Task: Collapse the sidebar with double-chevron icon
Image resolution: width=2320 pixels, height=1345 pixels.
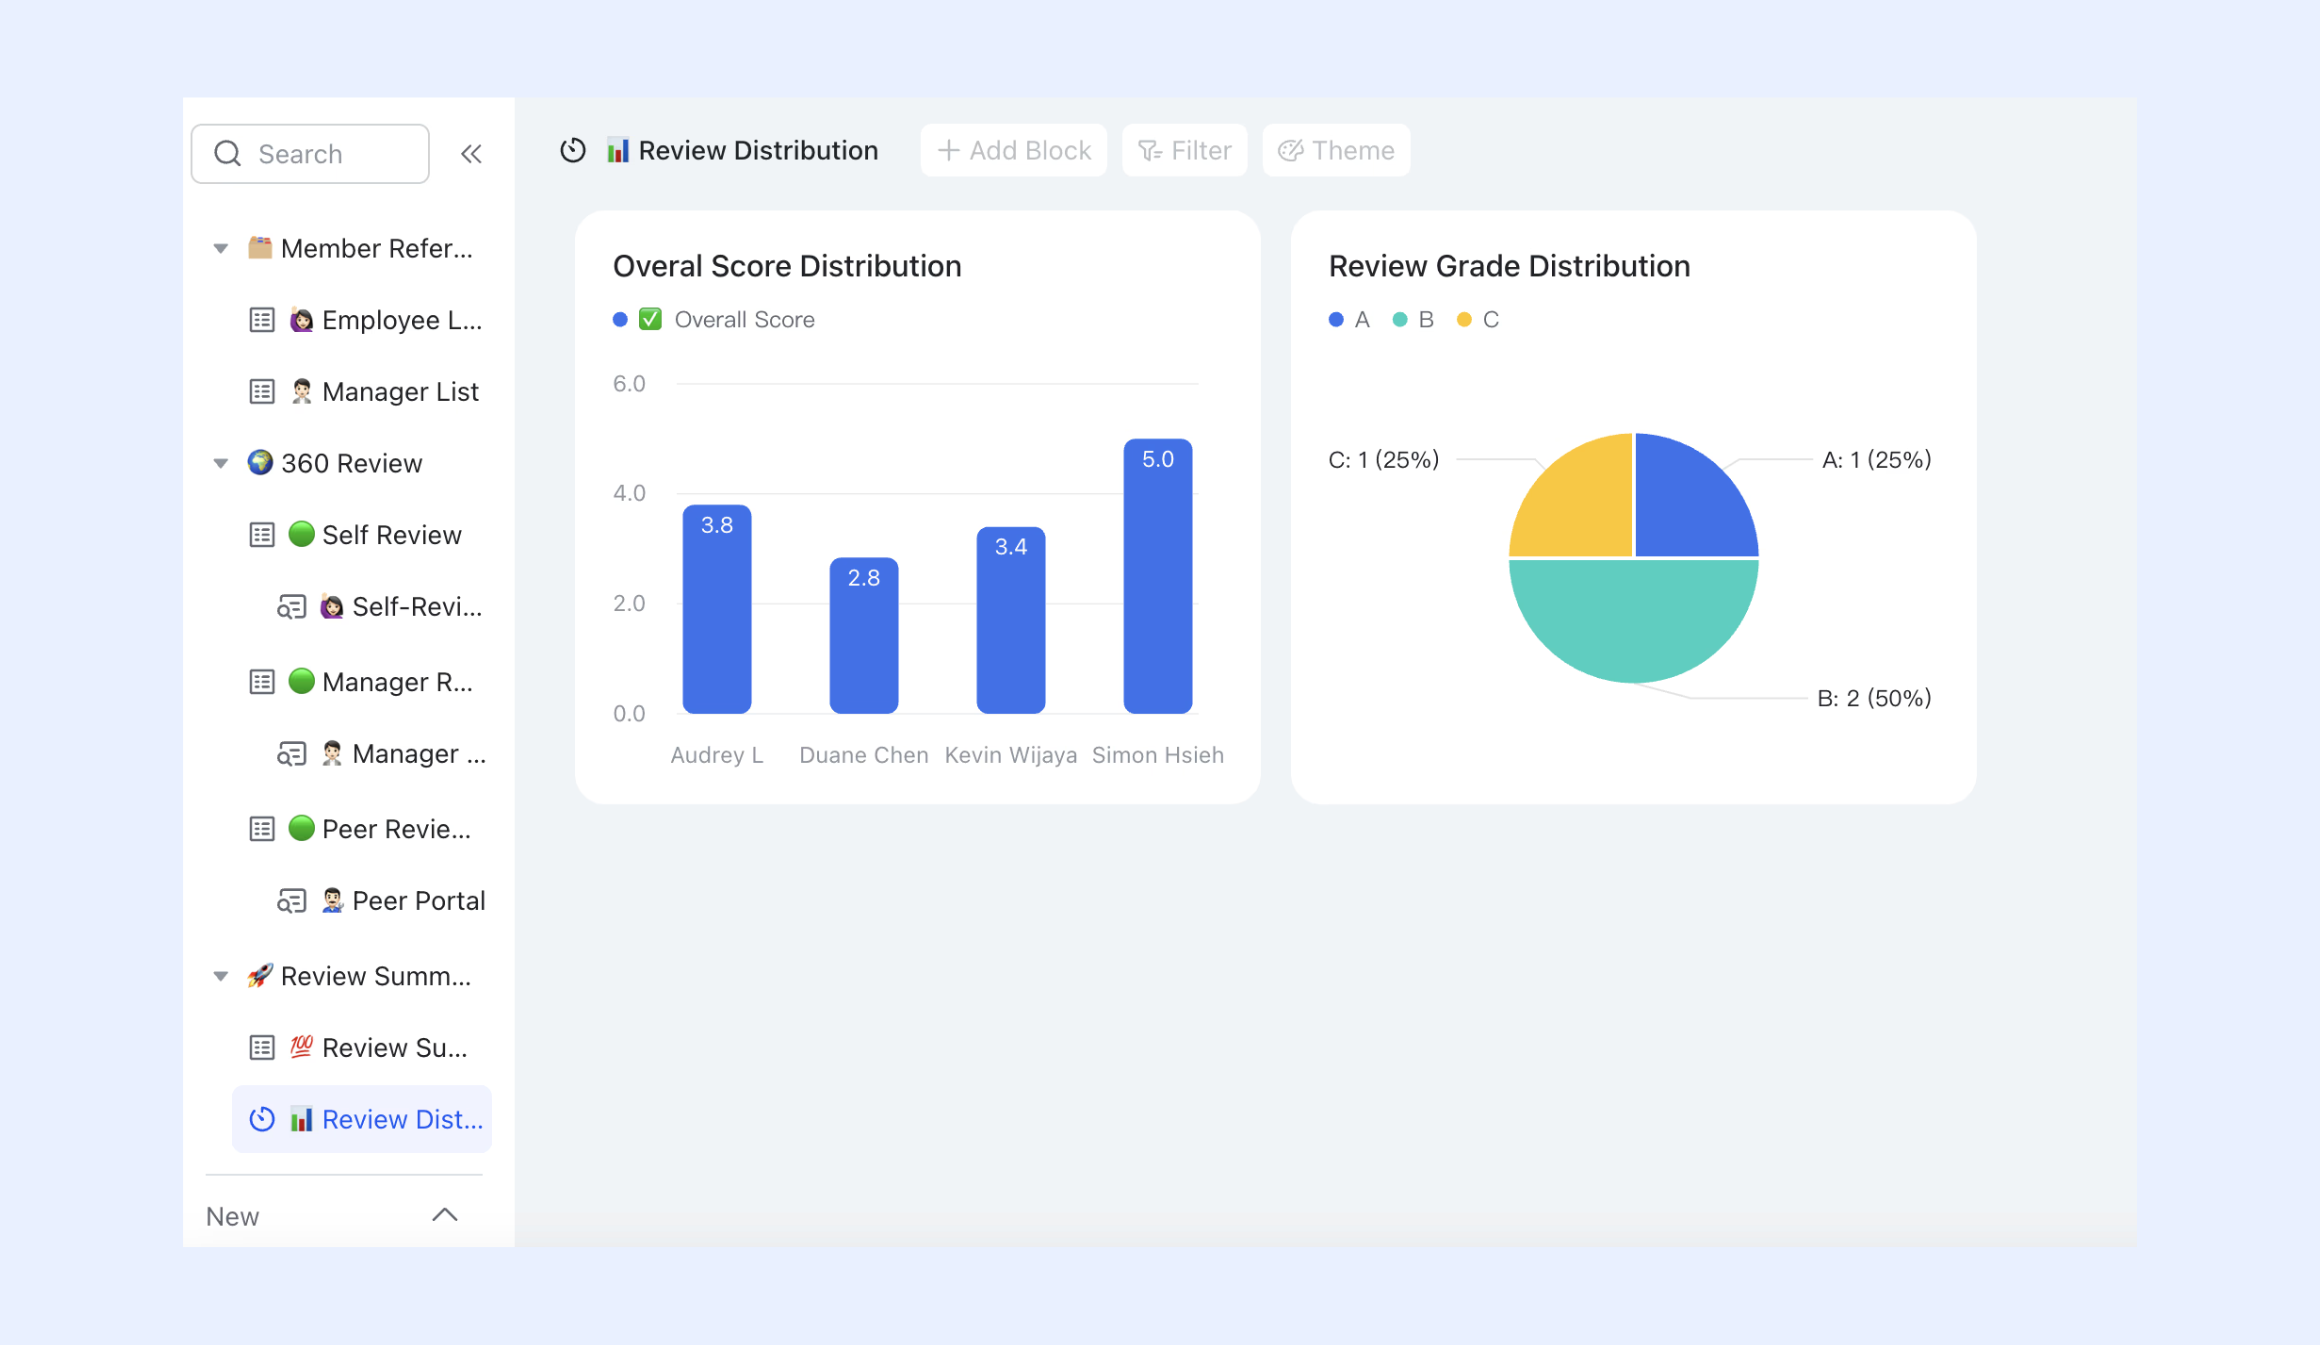Action: coord(471,154)
